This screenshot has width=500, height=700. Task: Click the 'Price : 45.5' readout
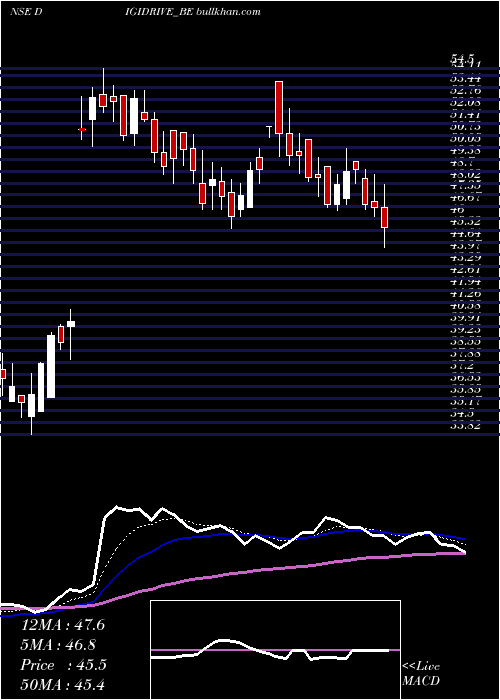coord(63,665)
